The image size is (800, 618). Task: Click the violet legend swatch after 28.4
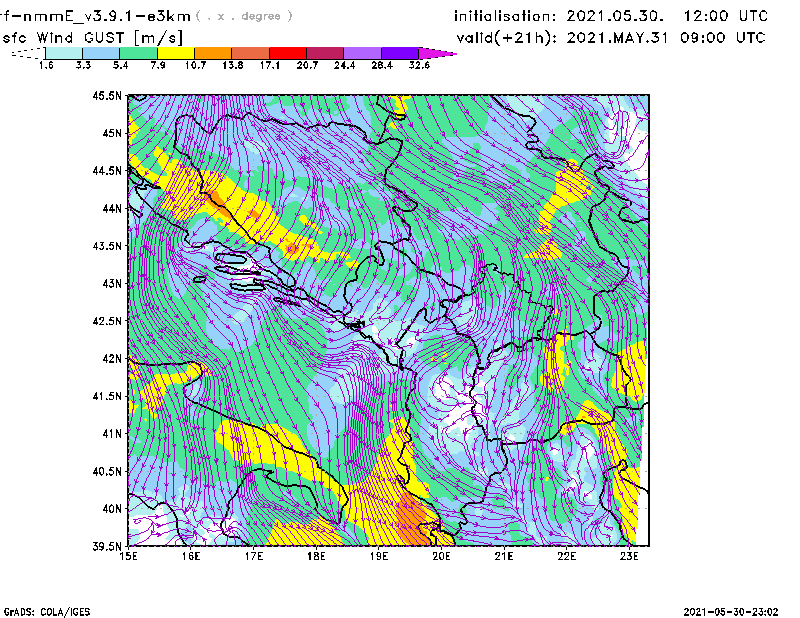coord(400,53)
